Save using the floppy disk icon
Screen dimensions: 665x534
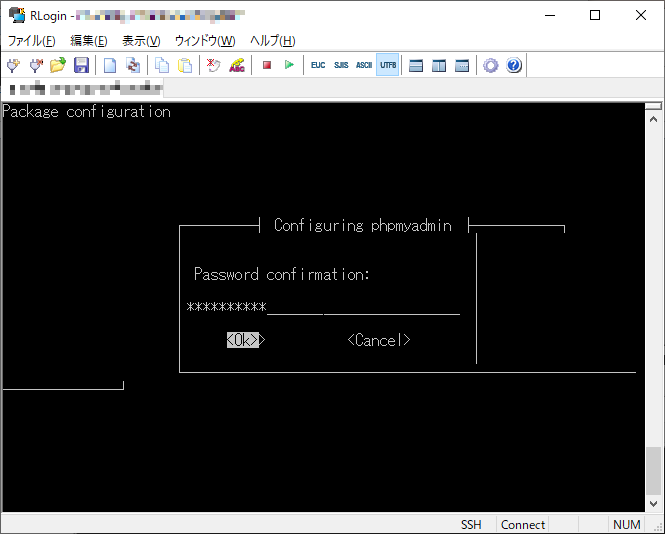pos(81,65)
